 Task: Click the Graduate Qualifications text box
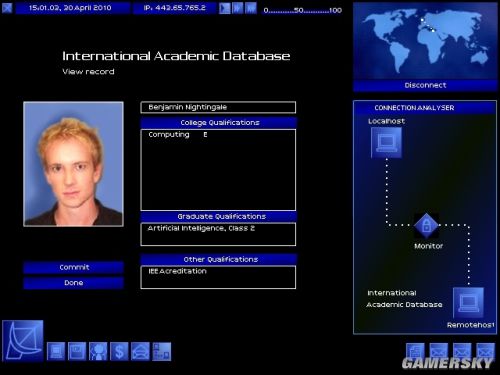tap(218, 234)
